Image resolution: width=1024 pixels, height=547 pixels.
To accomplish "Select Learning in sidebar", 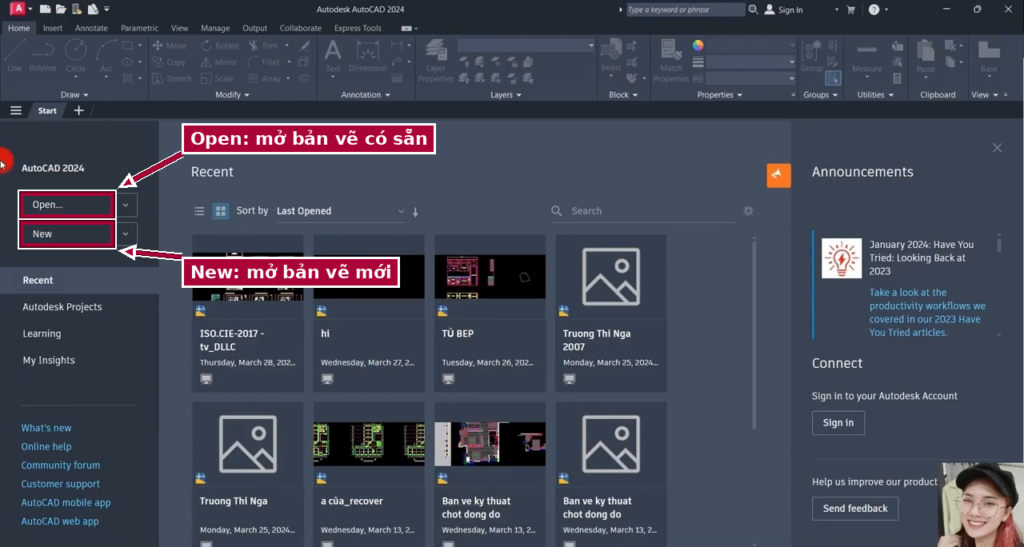I will pos(42,334).
